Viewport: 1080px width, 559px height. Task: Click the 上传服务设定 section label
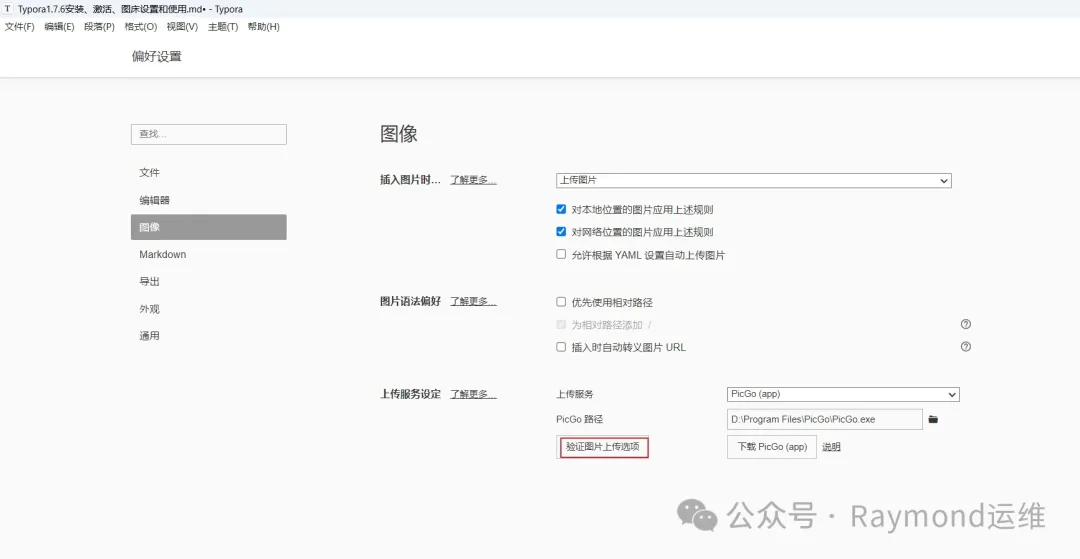tap(411, 394)
